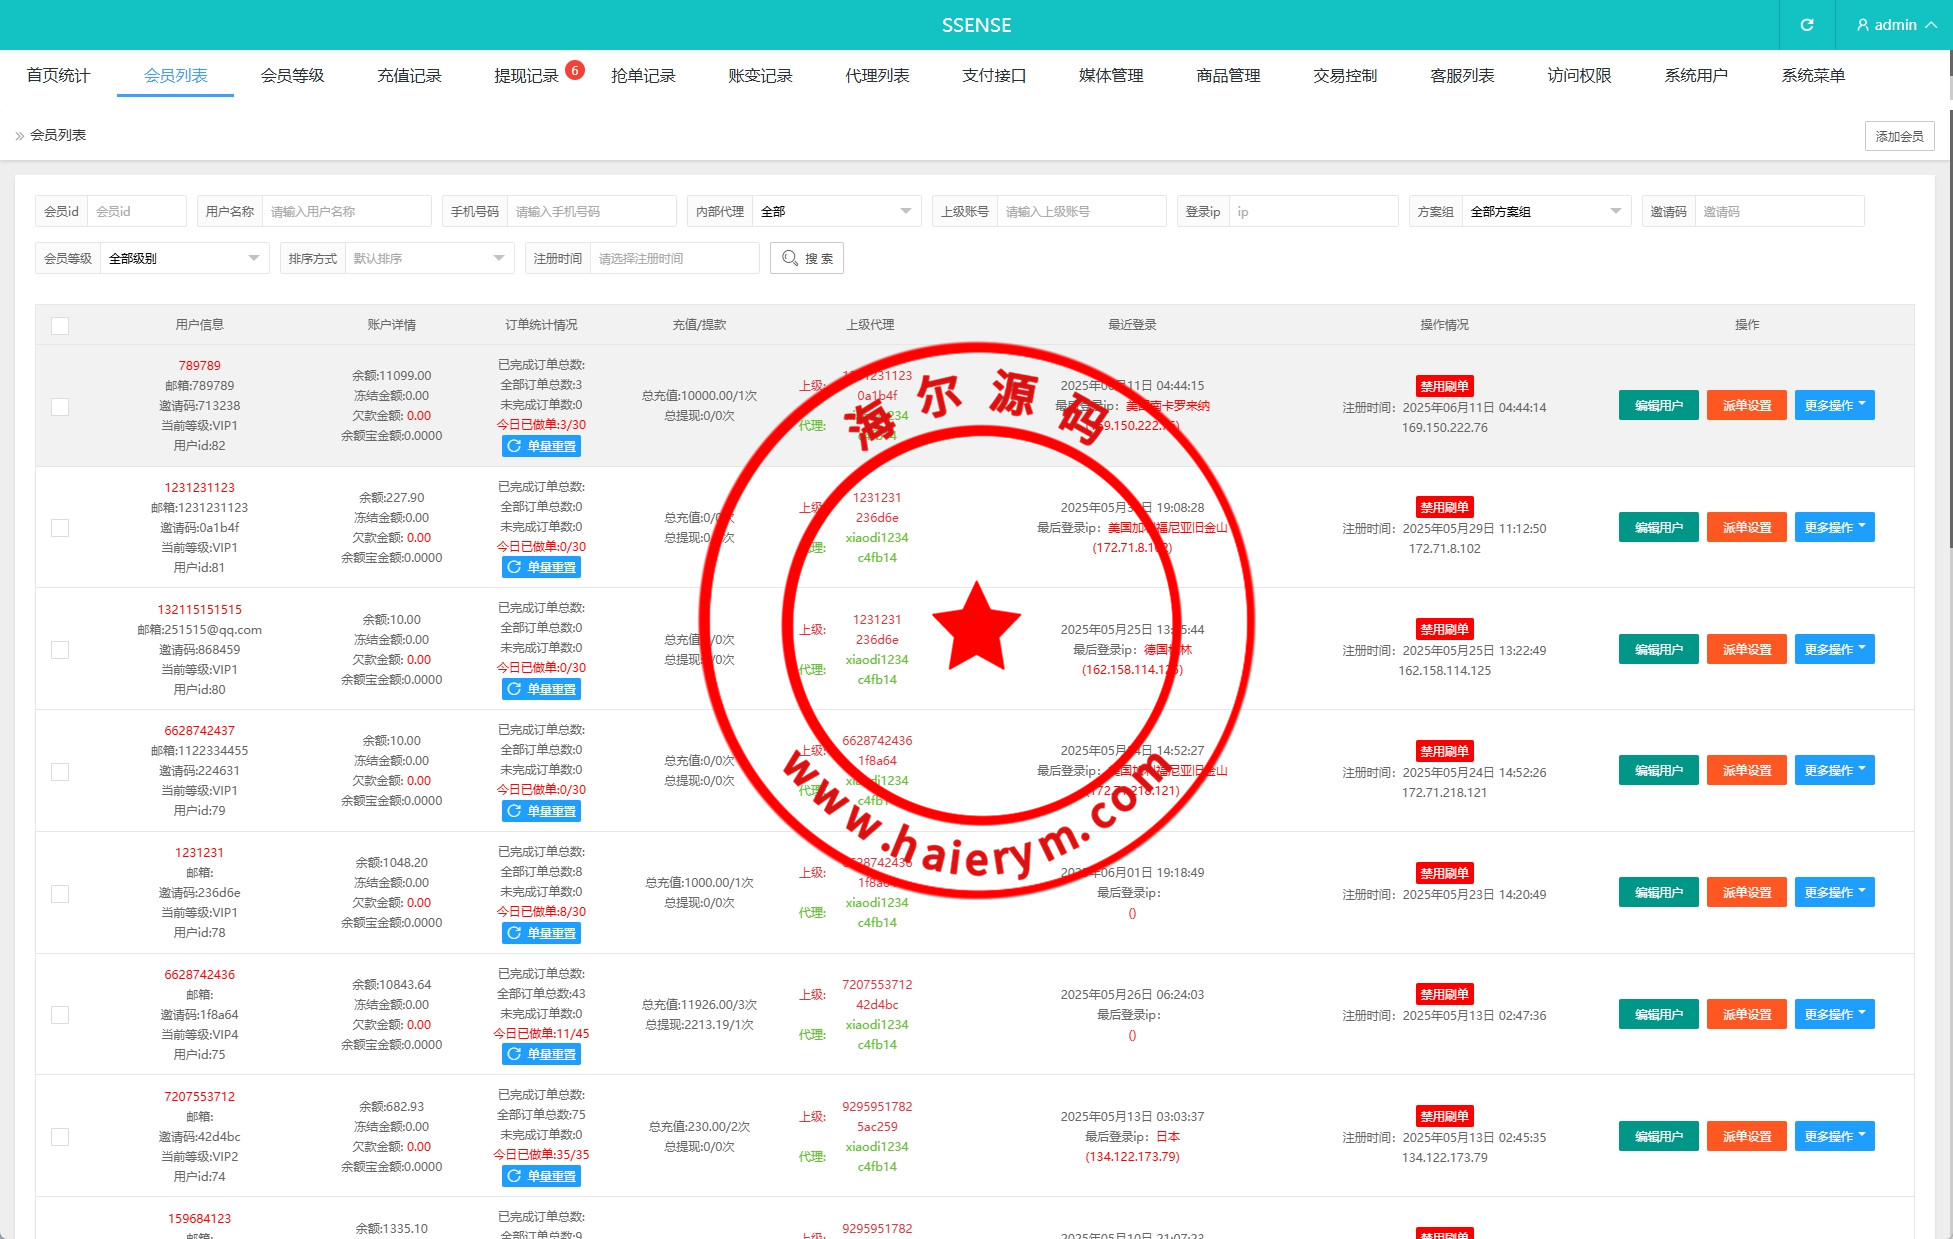Click the red 禁用刷单 tag for user 6628742437

[1444, 751]
